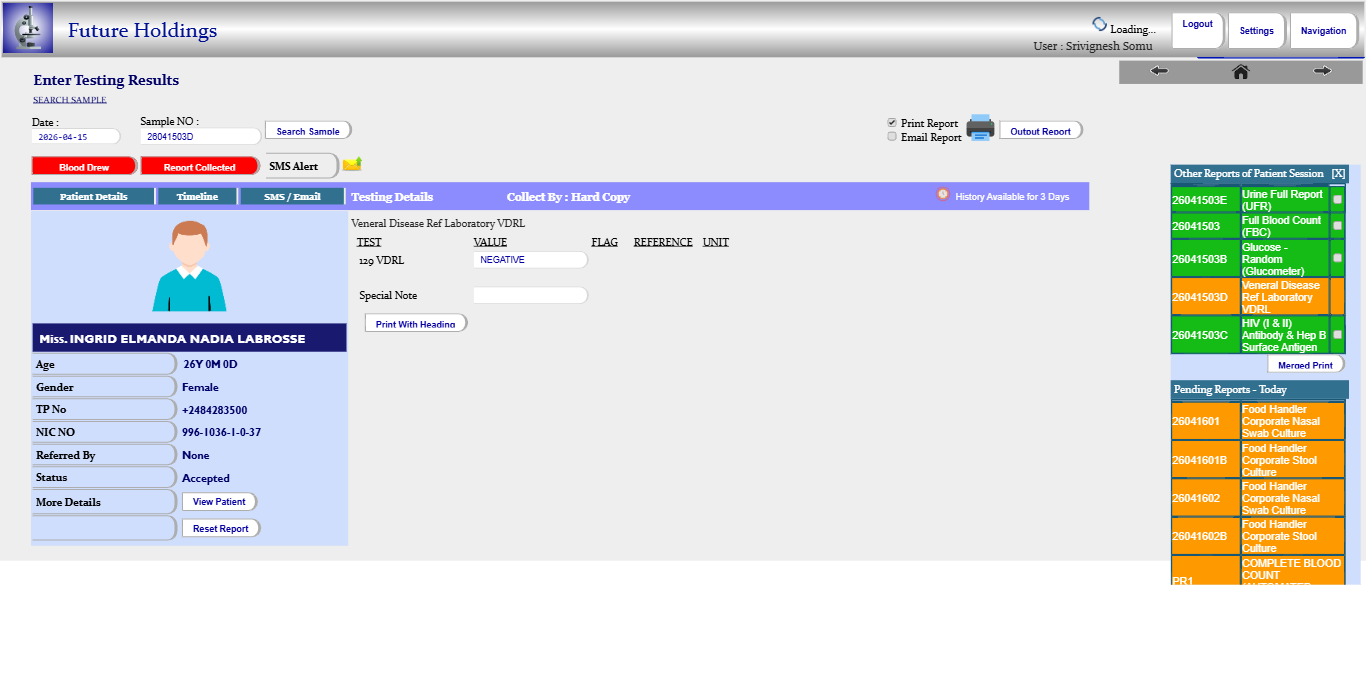Click the history clock icon
This screenshot has height=678, width=1366.
click(942, 195)
